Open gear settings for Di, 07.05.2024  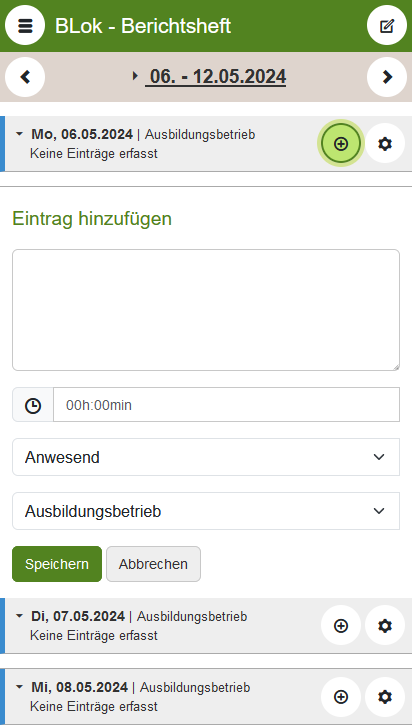pyautogui.click(x=385, y=626)
